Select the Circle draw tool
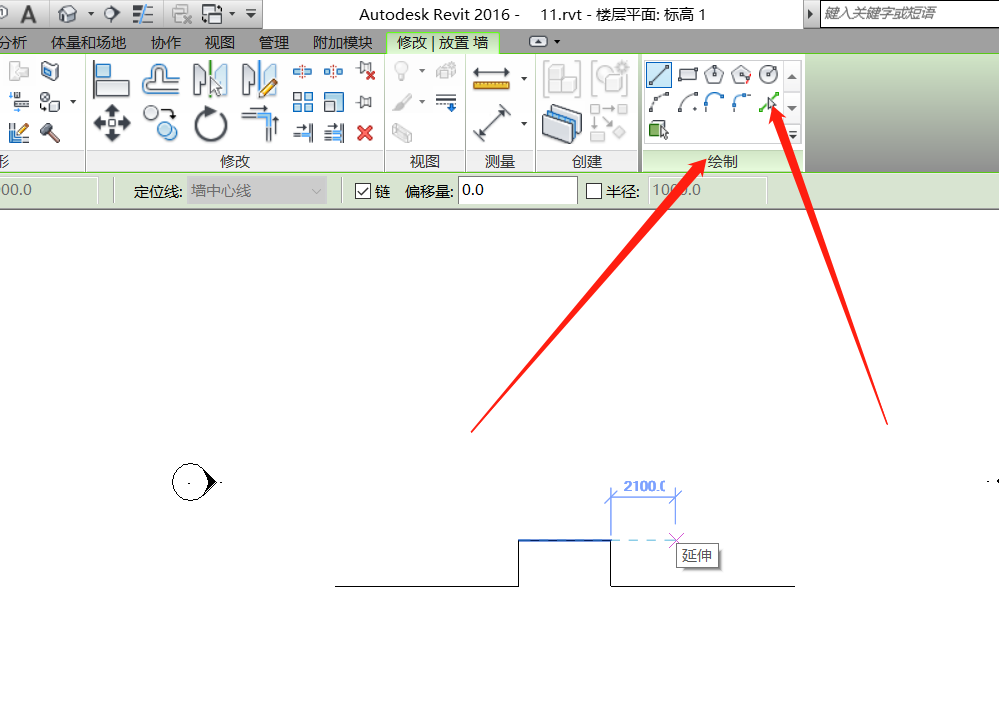The height and width of the screenshot is (707, 999). (x=768, y=74)
